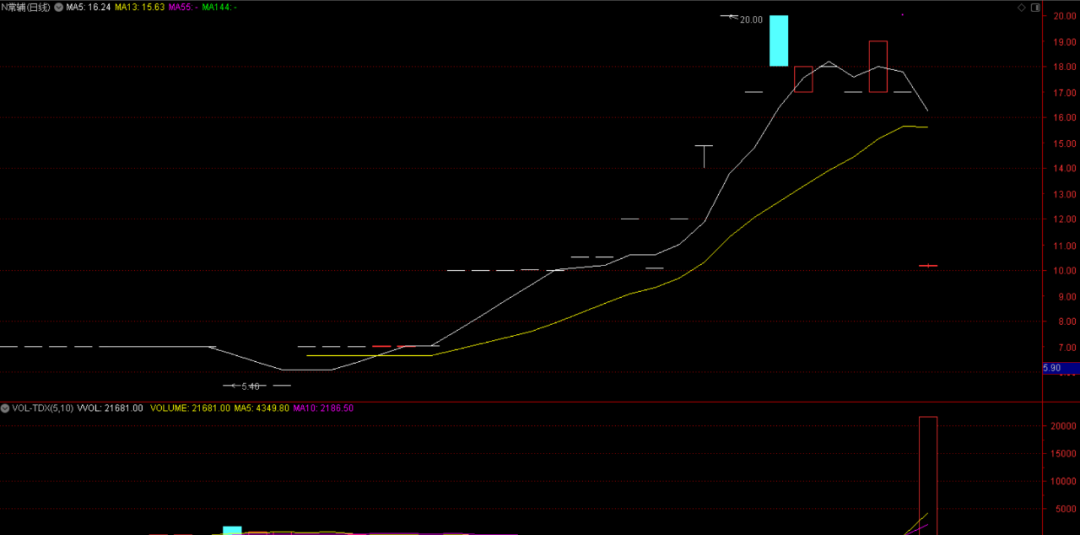The width and height of the screenshot is (1080, 535).
Task: Select the green MA144 indicator label
Action: [x=219, y=7]
